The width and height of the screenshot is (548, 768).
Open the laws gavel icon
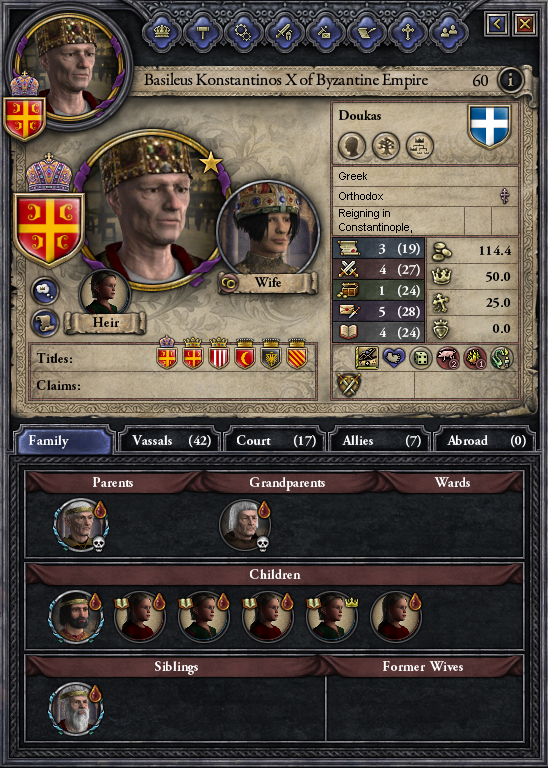click(203, 32)
